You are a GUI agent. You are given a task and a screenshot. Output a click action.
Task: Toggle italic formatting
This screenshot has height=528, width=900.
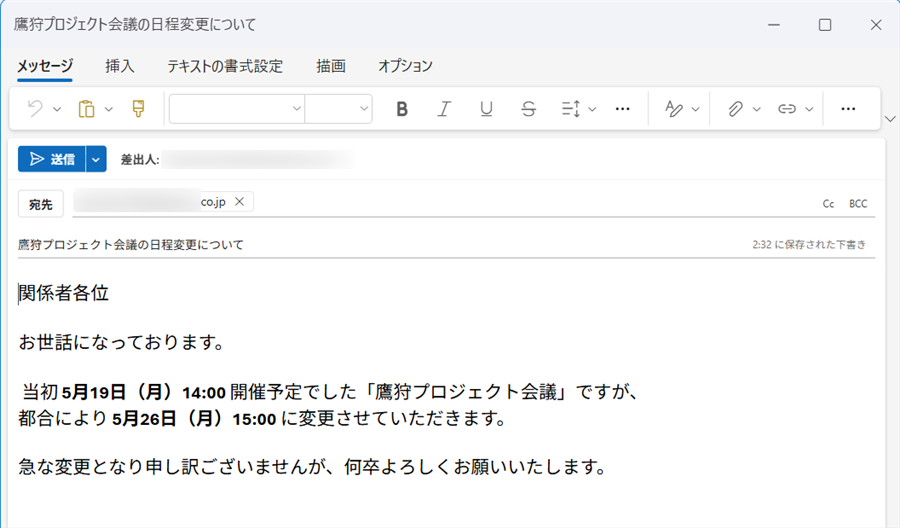coord(444,109)
